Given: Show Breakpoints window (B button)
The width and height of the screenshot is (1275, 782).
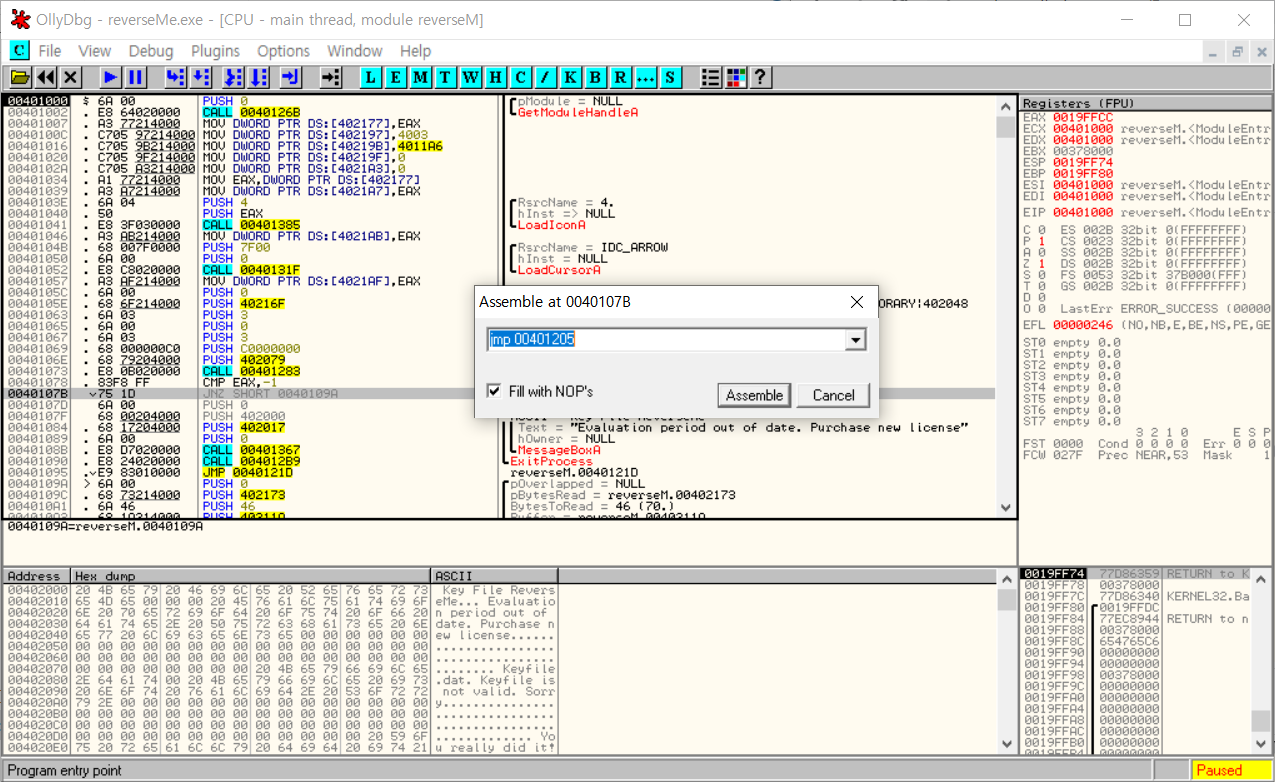Looking at the screenshot, I should (x=596, y=77).
